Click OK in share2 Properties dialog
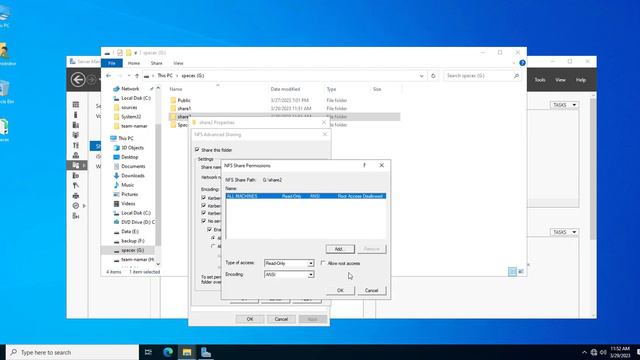The height and width of the screenshot is (360, 640). tap(250, 319)
